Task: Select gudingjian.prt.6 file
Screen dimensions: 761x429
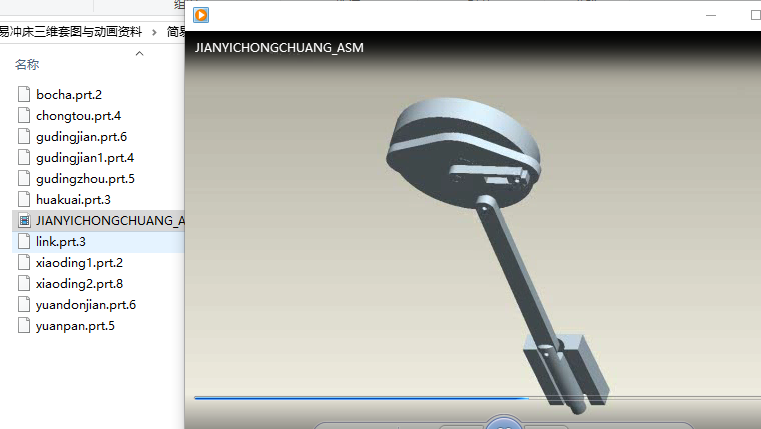Action: [x=81, y=137]
